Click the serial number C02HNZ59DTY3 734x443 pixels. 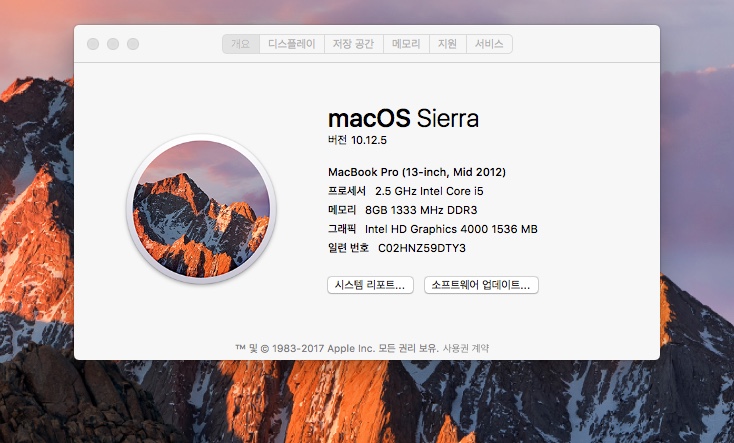[422, 248]
